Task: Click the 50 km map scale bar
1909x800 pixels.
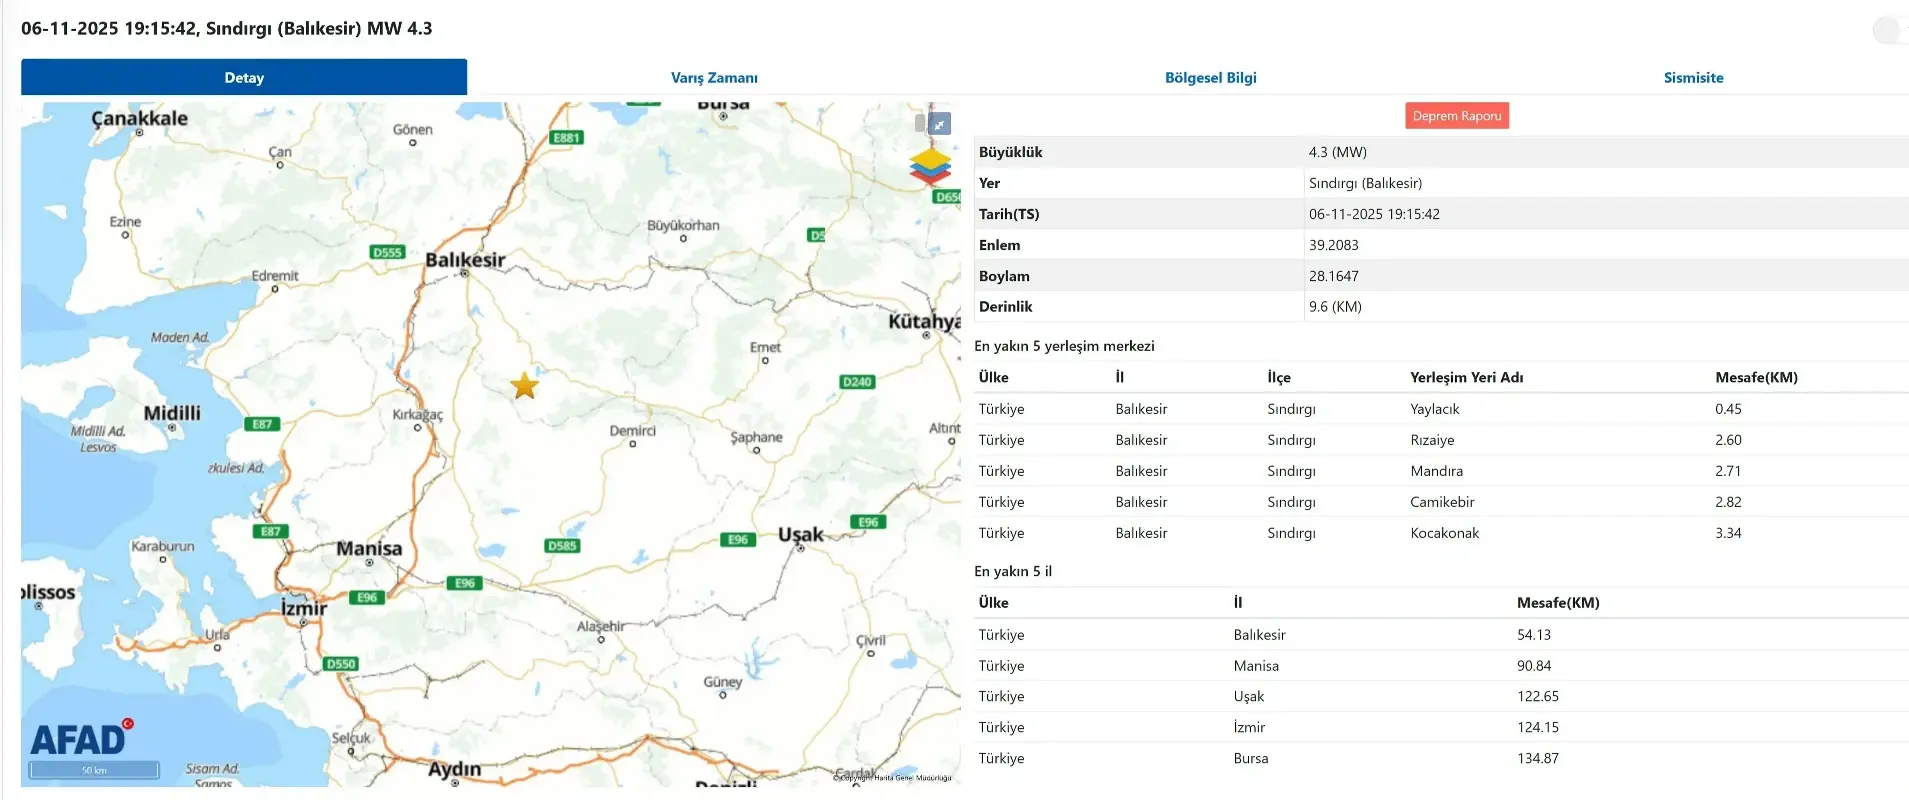Action: coord(94,770)
